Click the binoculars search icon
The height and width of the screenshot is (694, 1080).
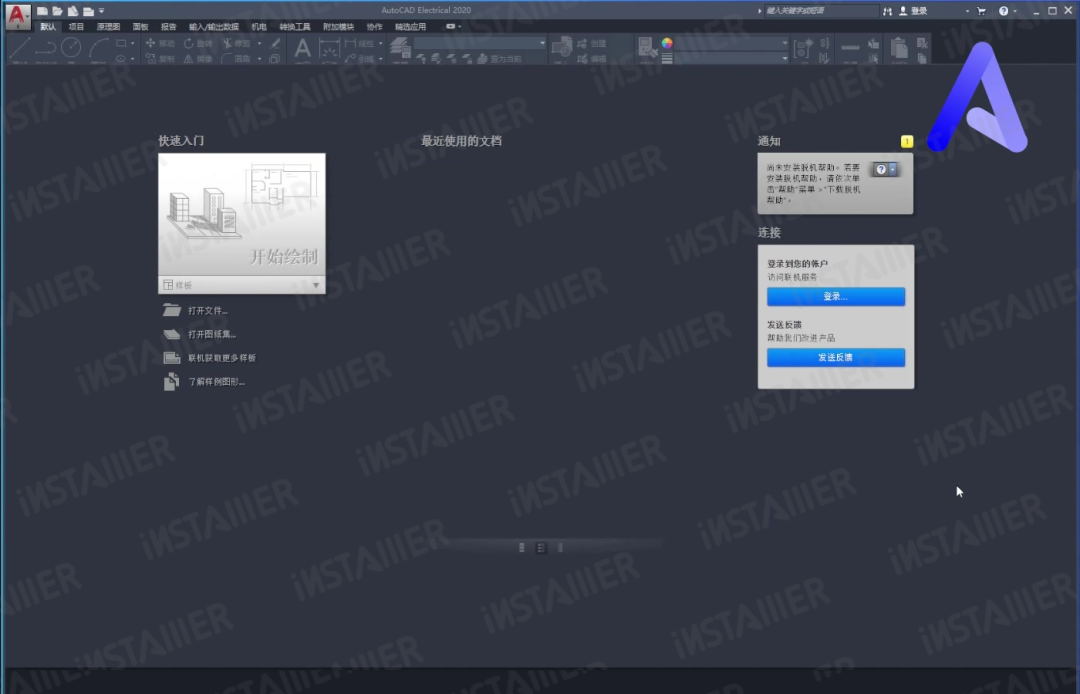[x=887, y=11]
